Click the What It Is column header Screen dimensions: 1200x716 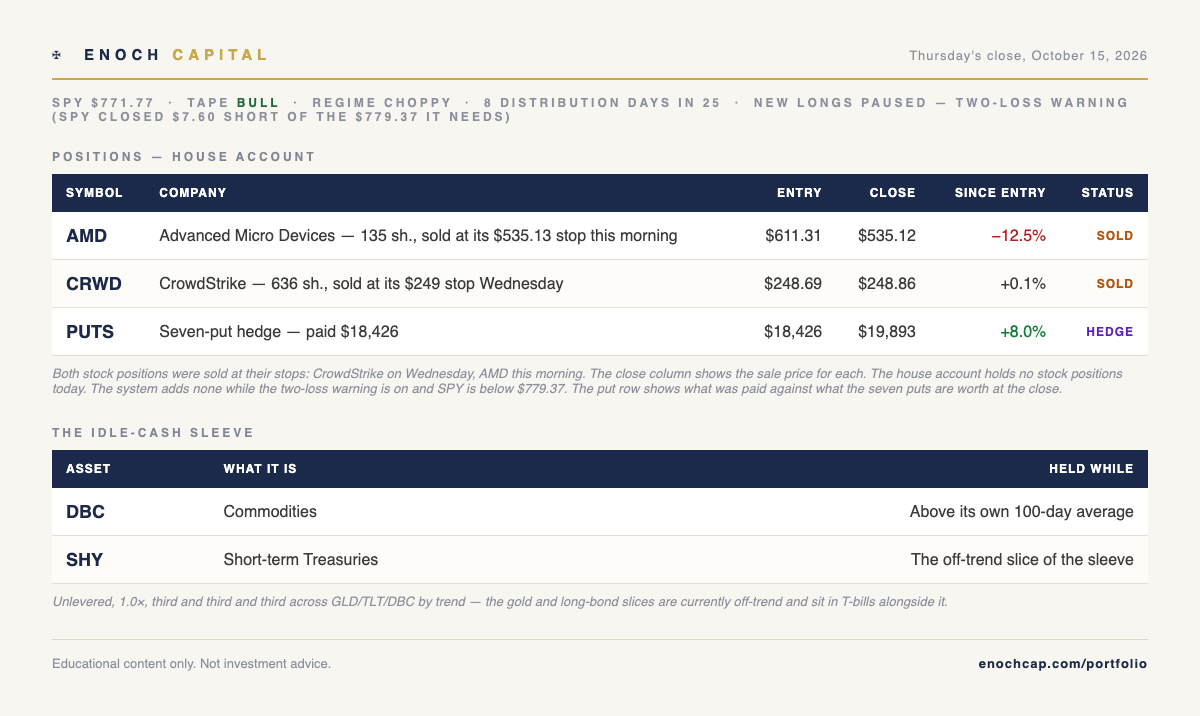point(260,469)
